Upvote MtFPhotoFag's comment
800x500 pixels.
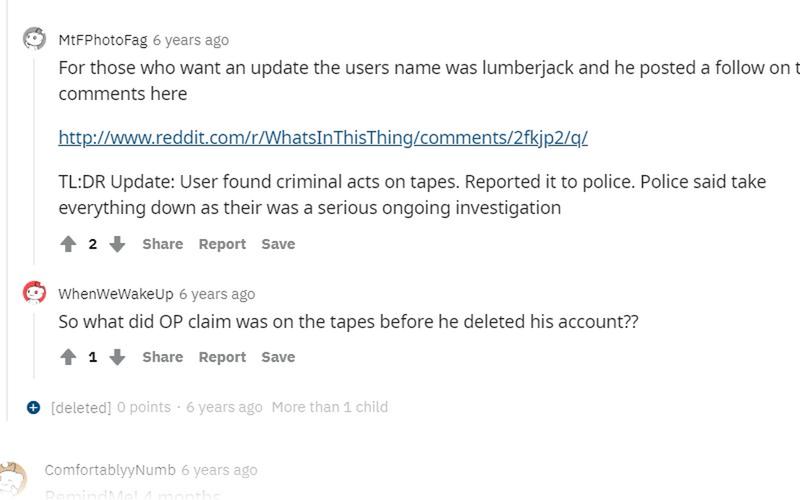pos(68,244)
